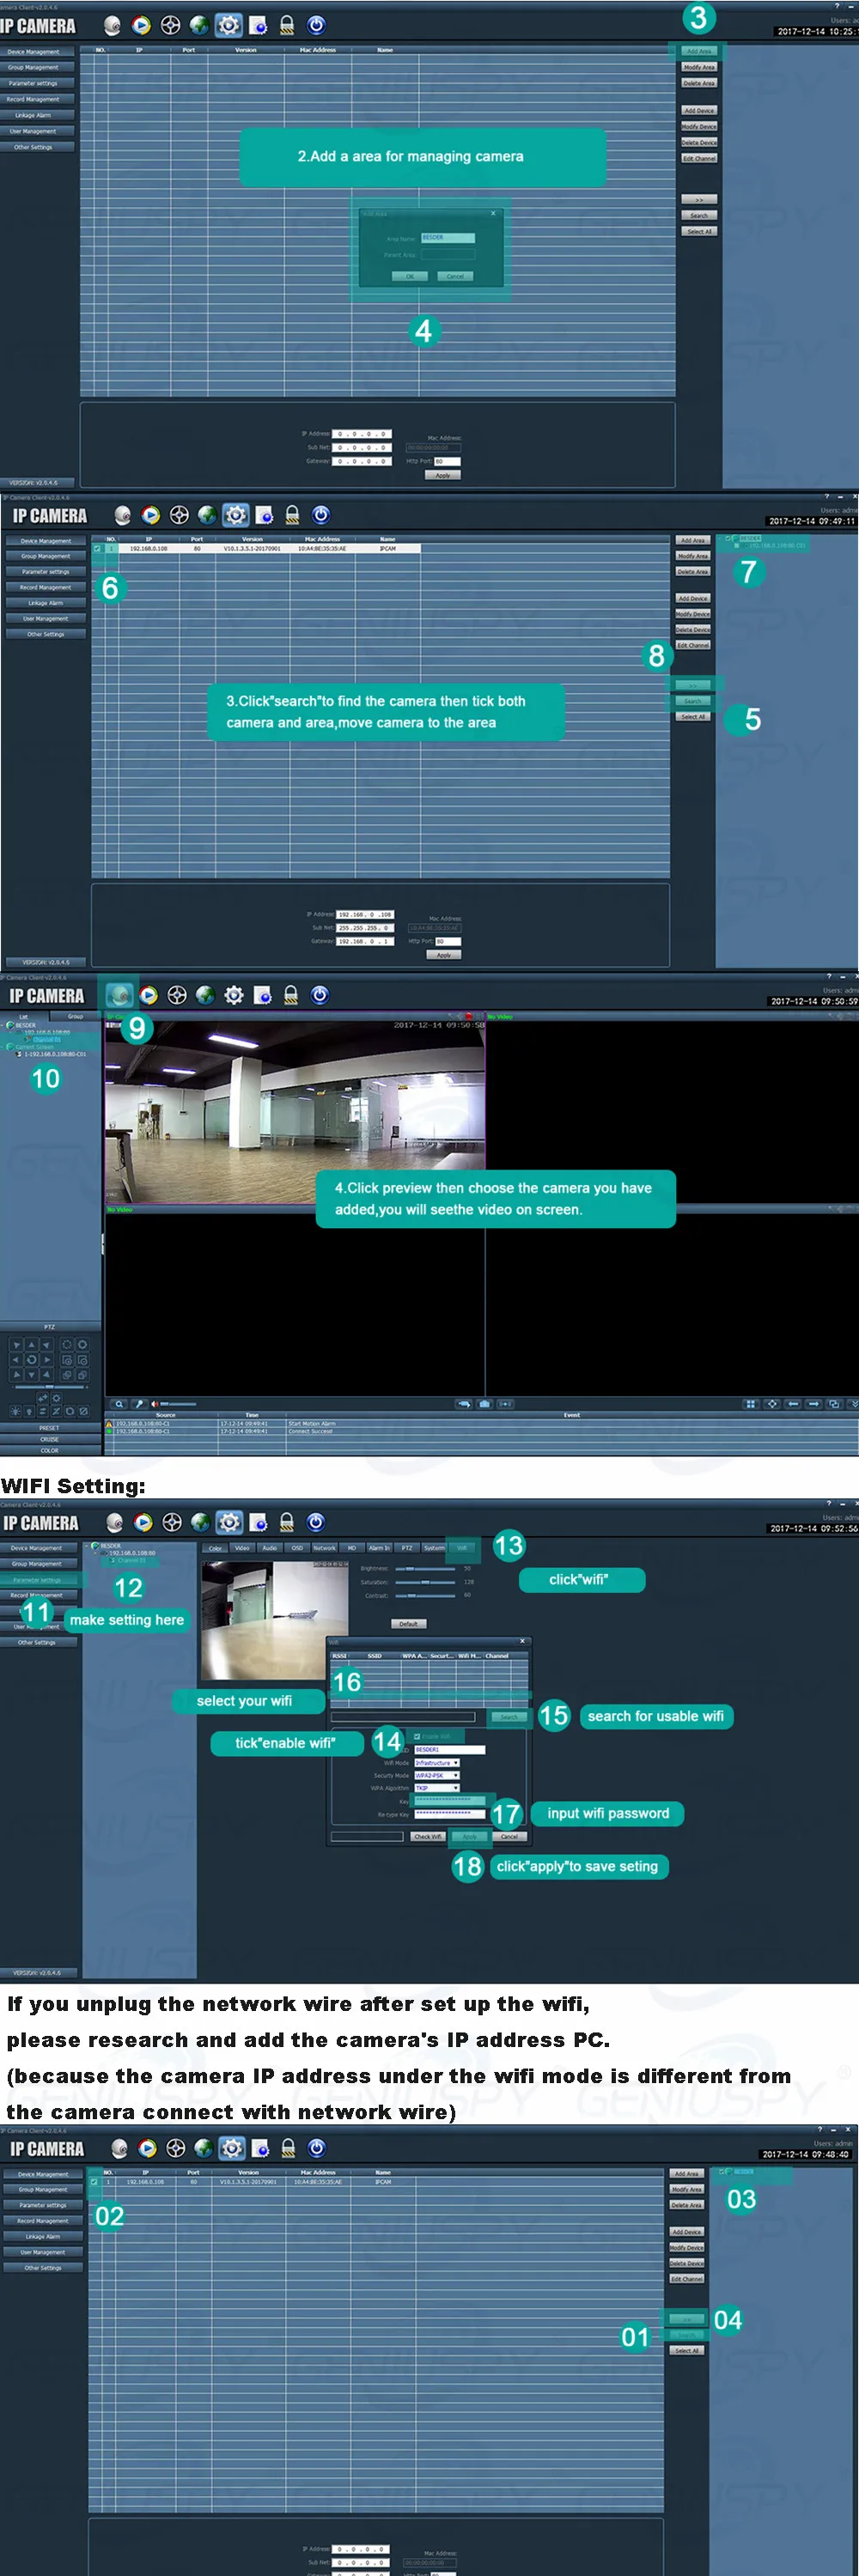This screenshot has height=2576, width=859.
Task: Click the Search button in the Wifi dialog
Action: [x=508, y=1717]
